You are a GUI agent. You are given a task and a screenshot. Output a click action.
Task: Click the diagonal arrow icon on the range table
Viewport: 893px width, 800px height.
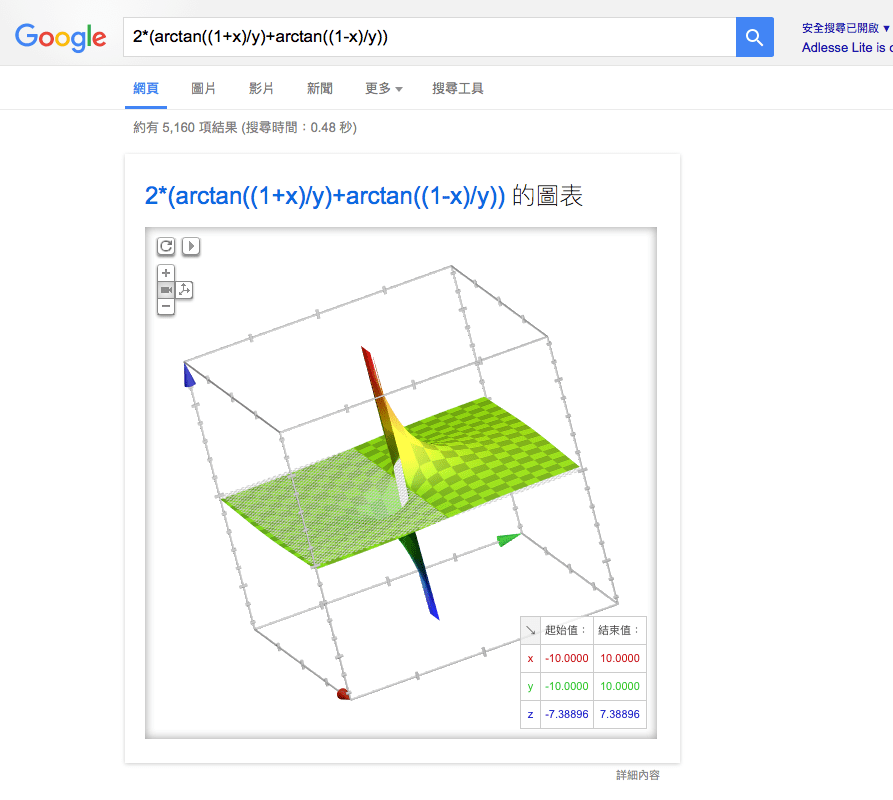(530, 630)
